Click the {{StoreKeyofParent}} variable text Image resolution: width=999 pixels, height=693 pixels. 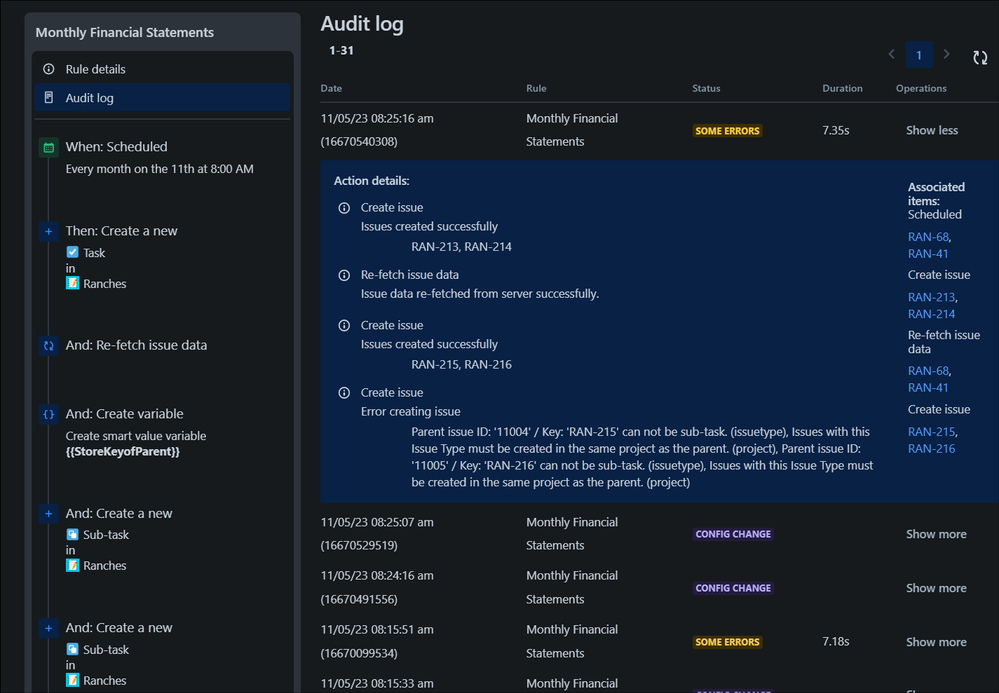click(122, 452)
